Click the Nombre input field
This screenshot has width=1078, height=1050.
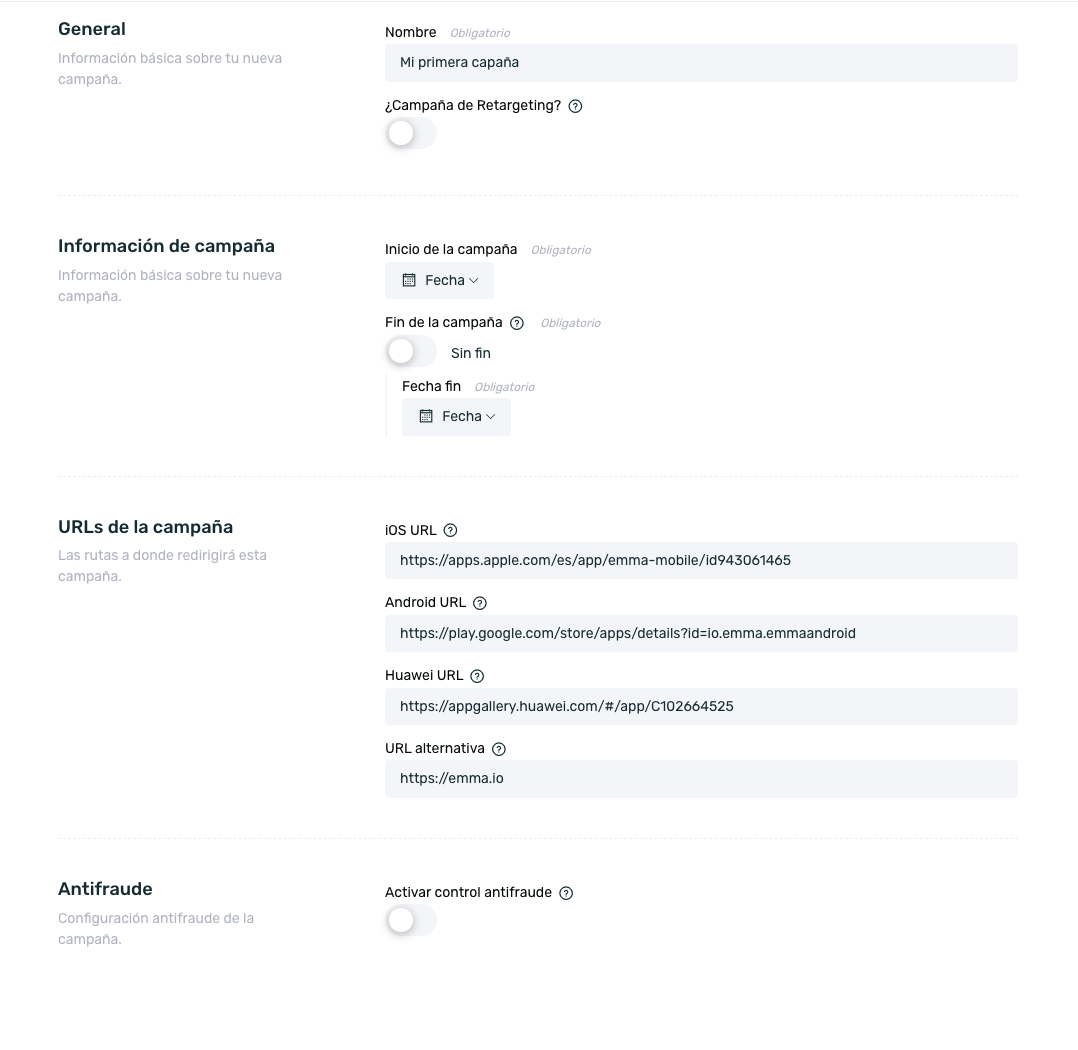tap(701, 63)
